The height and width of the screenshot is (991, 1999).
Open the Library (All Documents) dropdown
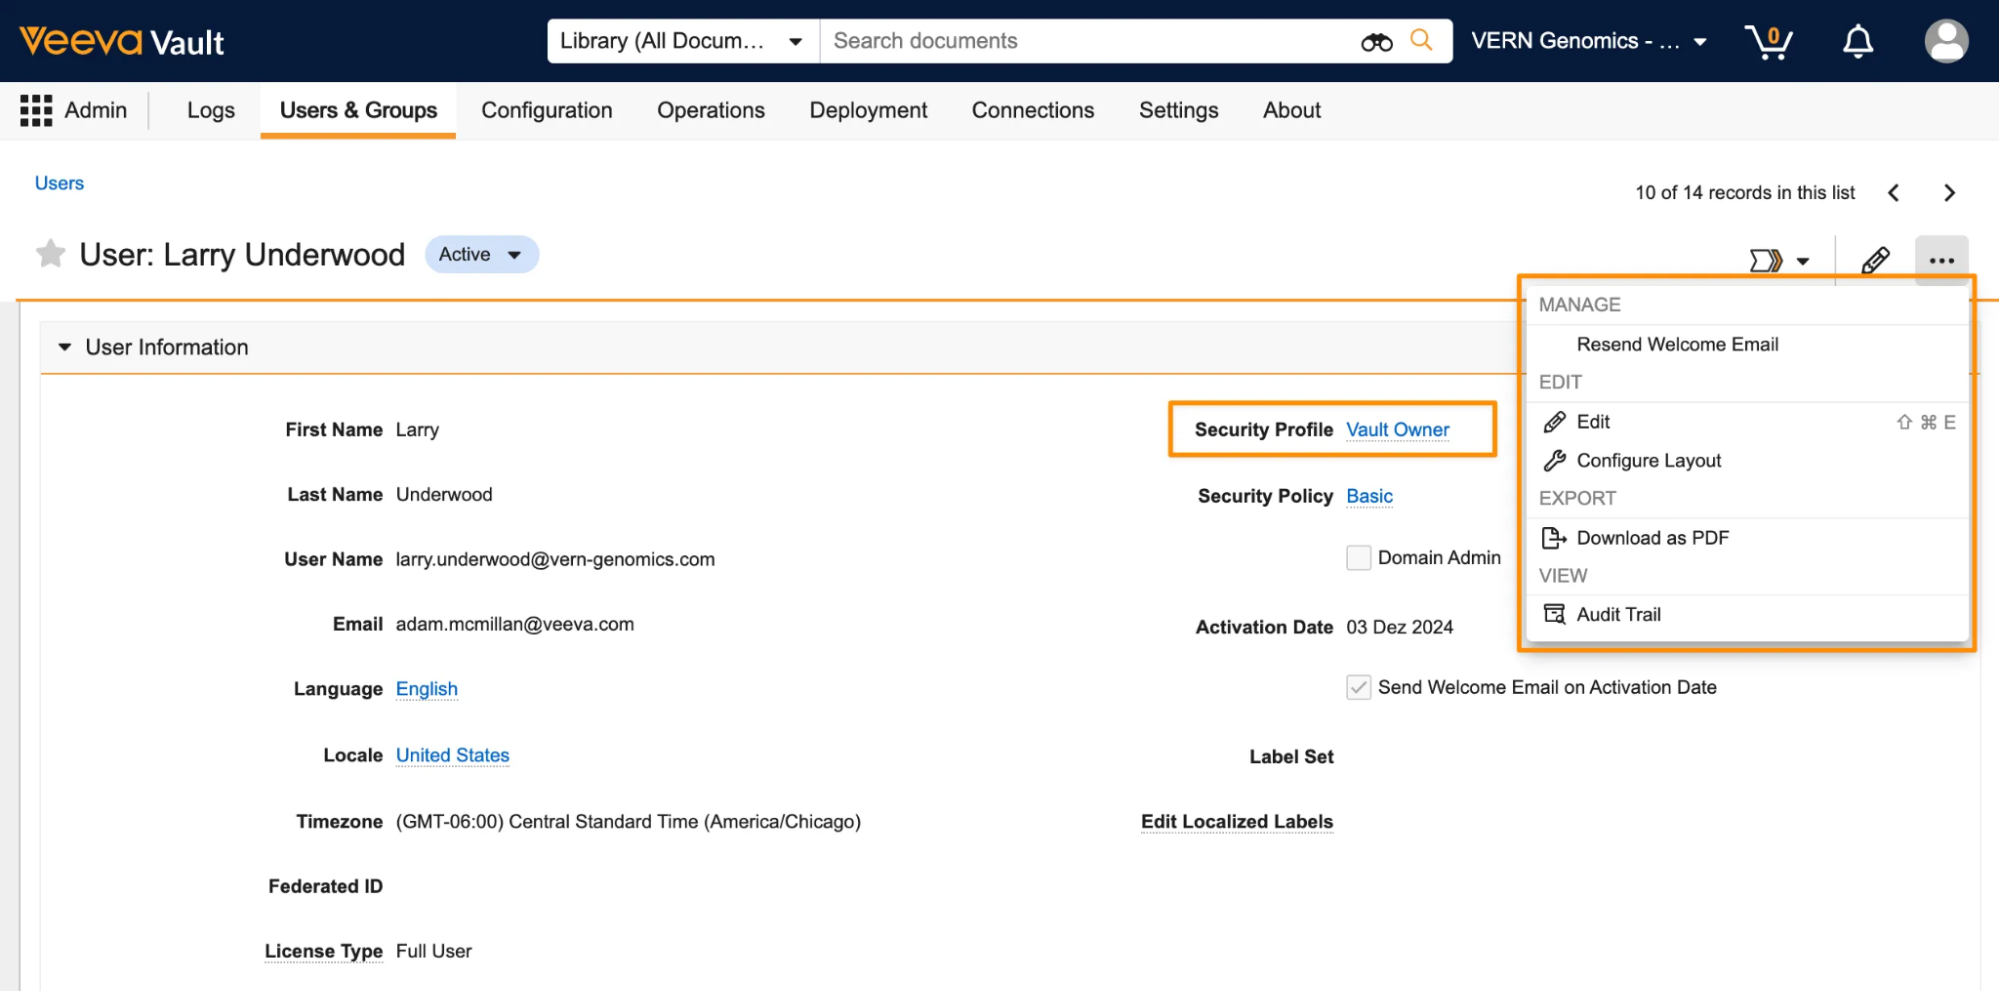point(682,41)
